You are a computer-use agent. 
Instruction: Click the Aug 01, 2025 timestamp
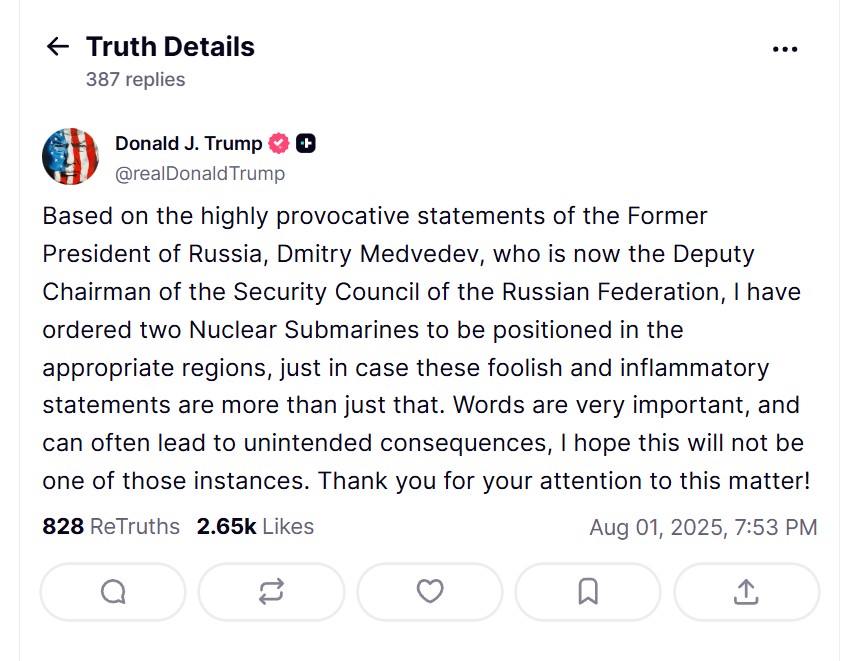pyautogui.click(x=703, y=527)
